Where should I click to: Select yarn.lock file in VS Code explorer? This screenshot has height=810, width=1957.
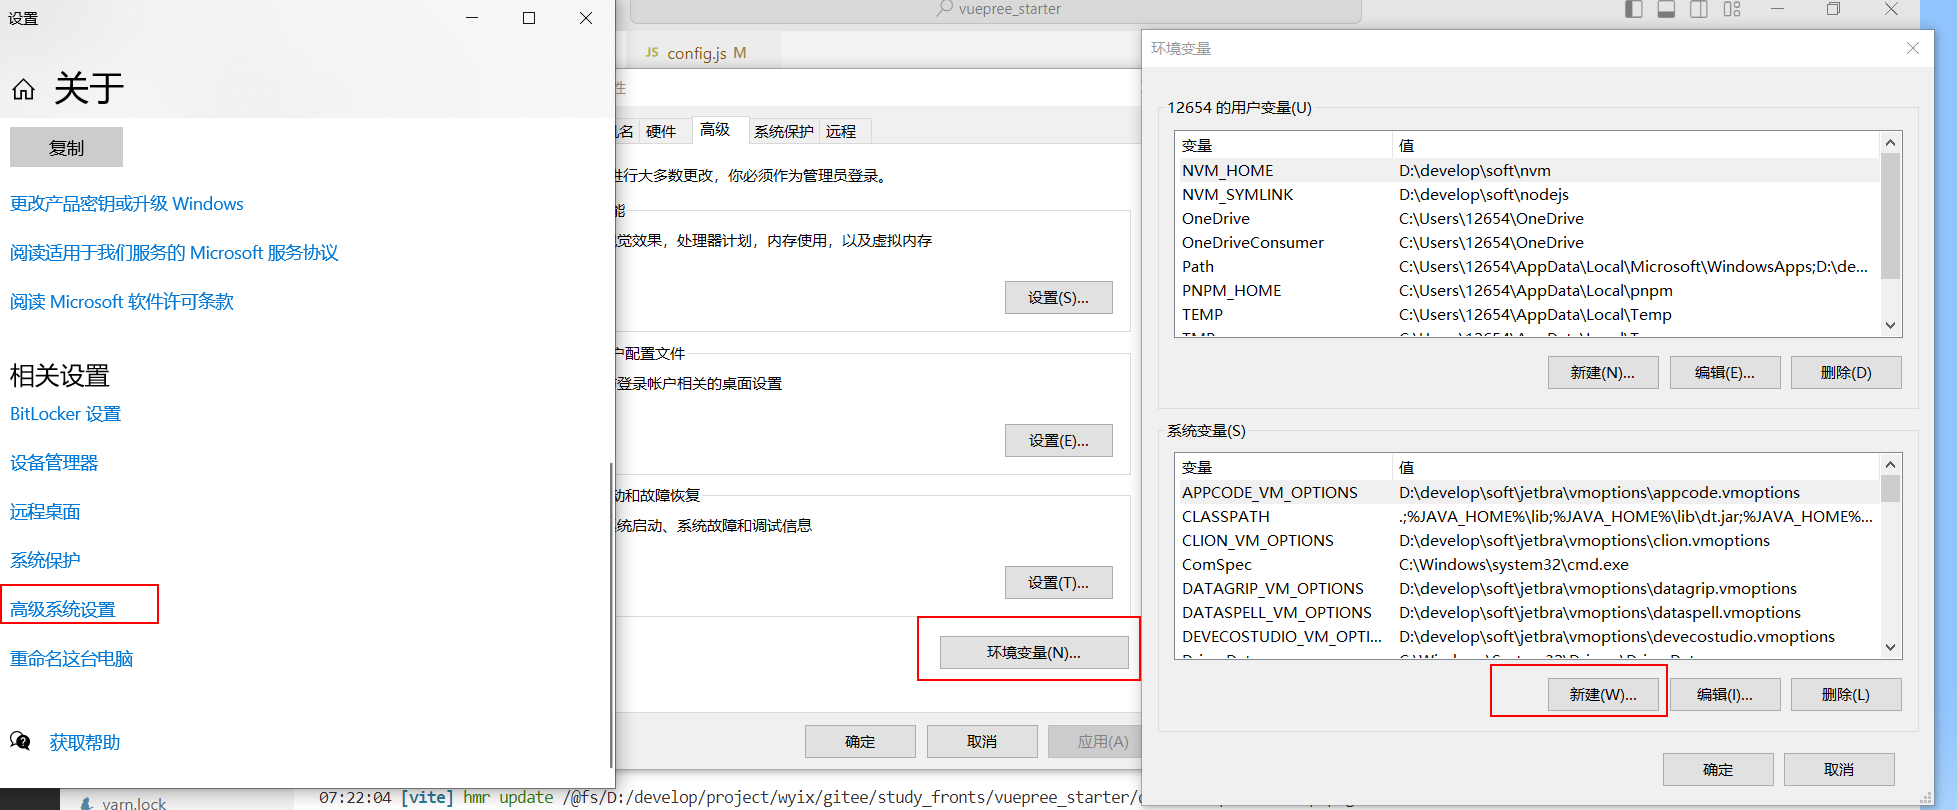pyautogui.click(x=124, y=802)
